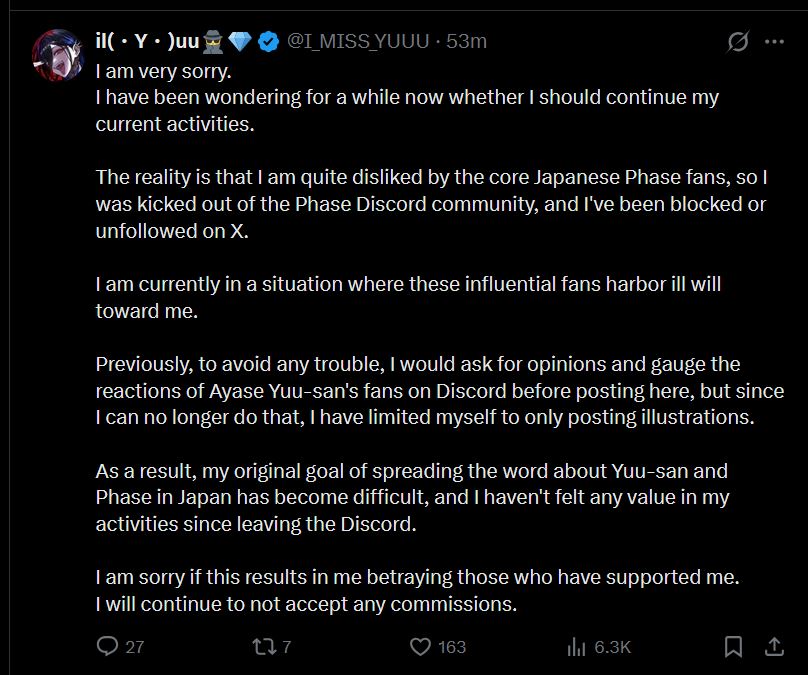The height and width of the screenshot is (675, 808).
Task: Click the blue verified checkmark badge
Action: [268, 41]
